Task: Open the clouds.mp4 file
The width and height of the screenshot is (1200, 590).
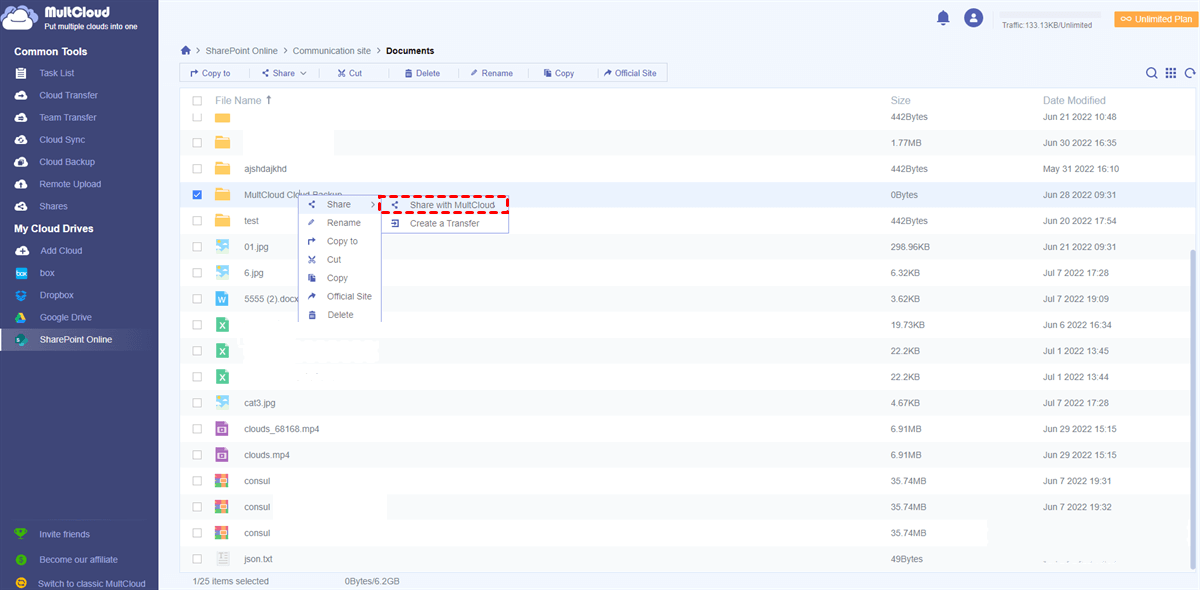Action: pyautogui.click(x=267, y=455)
